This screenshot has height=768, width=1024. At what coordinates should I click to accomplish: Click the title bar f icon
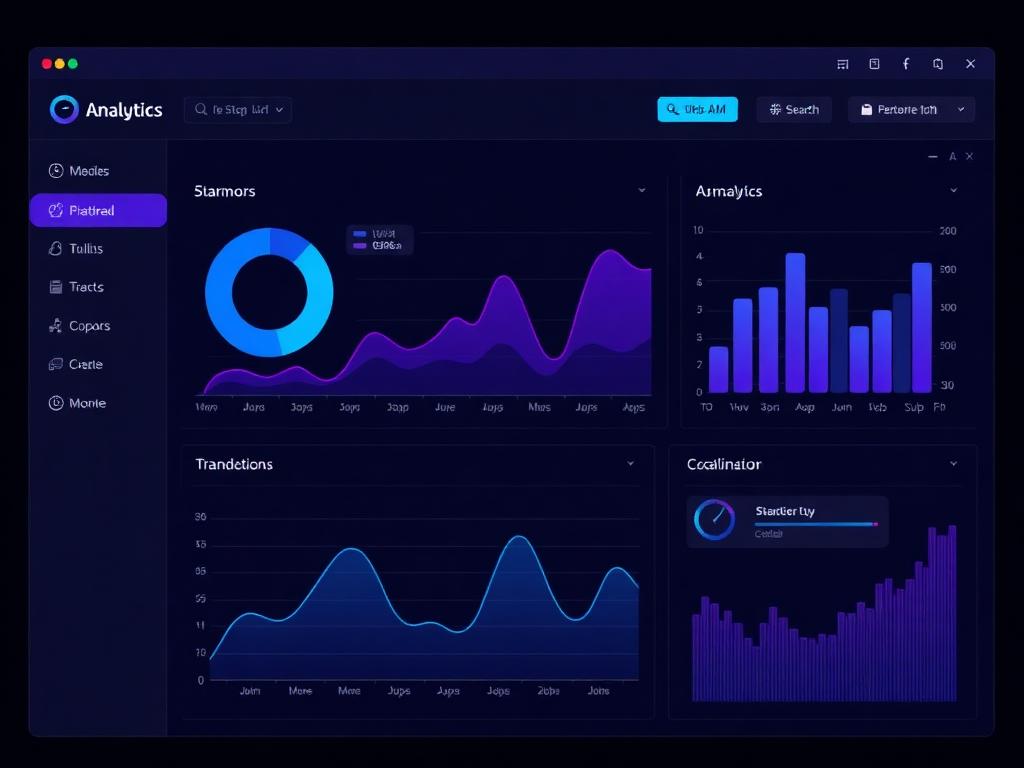coord(906,63)
